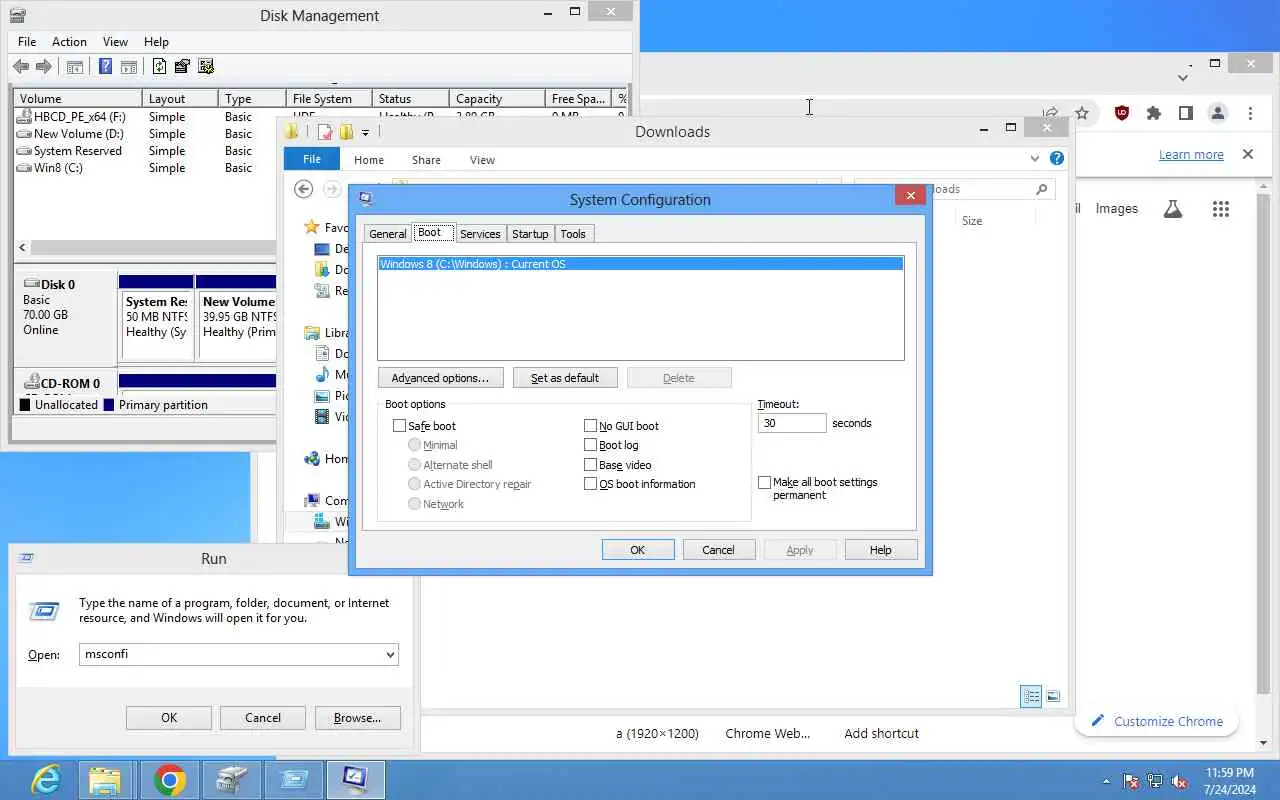1280x800 pixels.
Task: Click the Downloads window help question mark icon
Action: 1057,158
